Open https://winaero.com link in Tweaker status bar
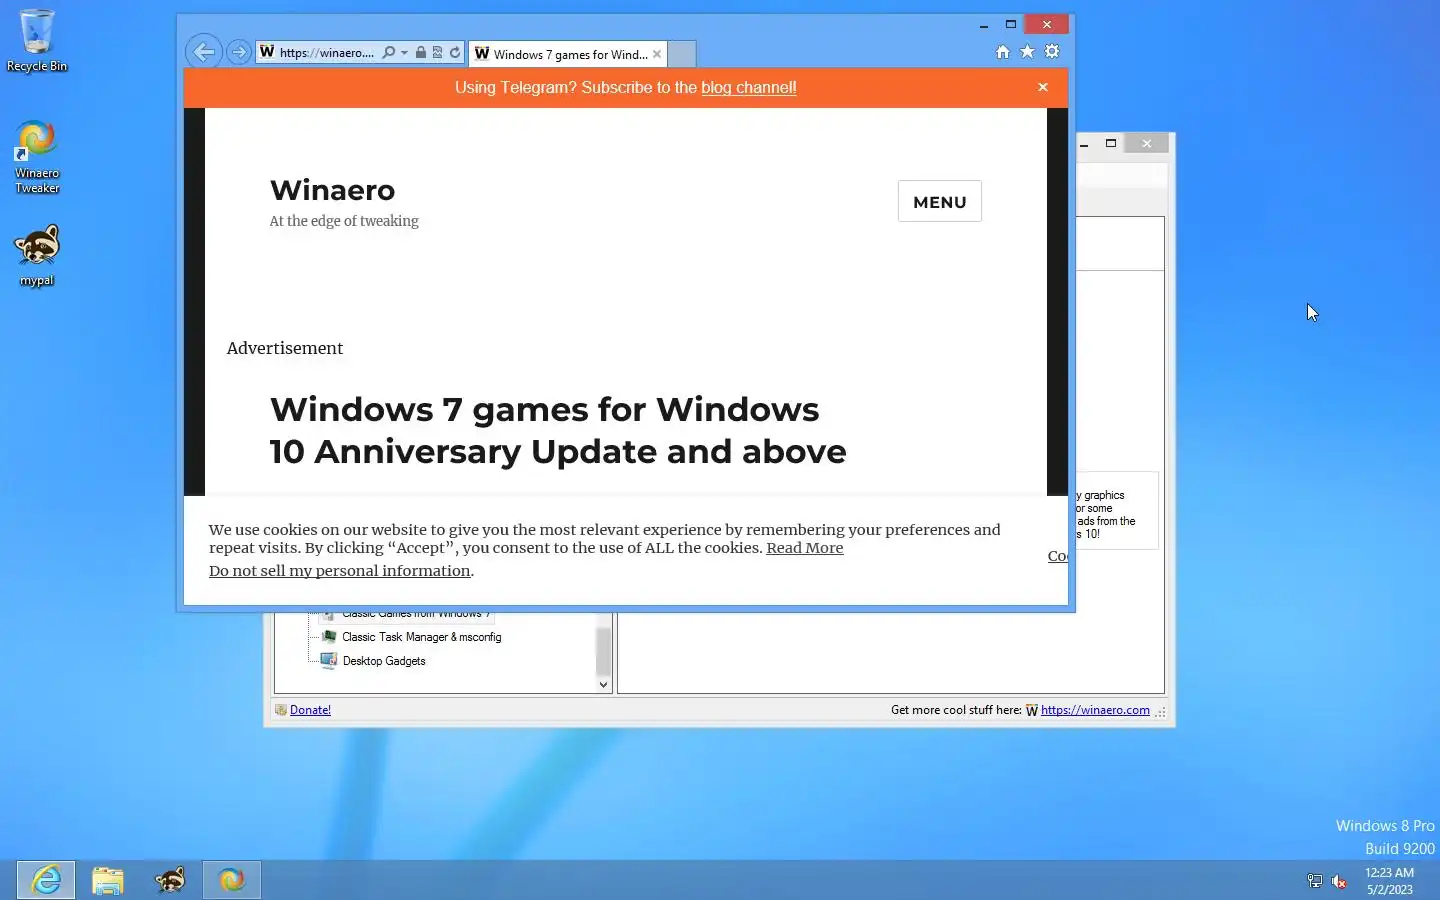The width and height of the screenshot is (1440, 900). pyautogui.click(x=1095, y=710)
